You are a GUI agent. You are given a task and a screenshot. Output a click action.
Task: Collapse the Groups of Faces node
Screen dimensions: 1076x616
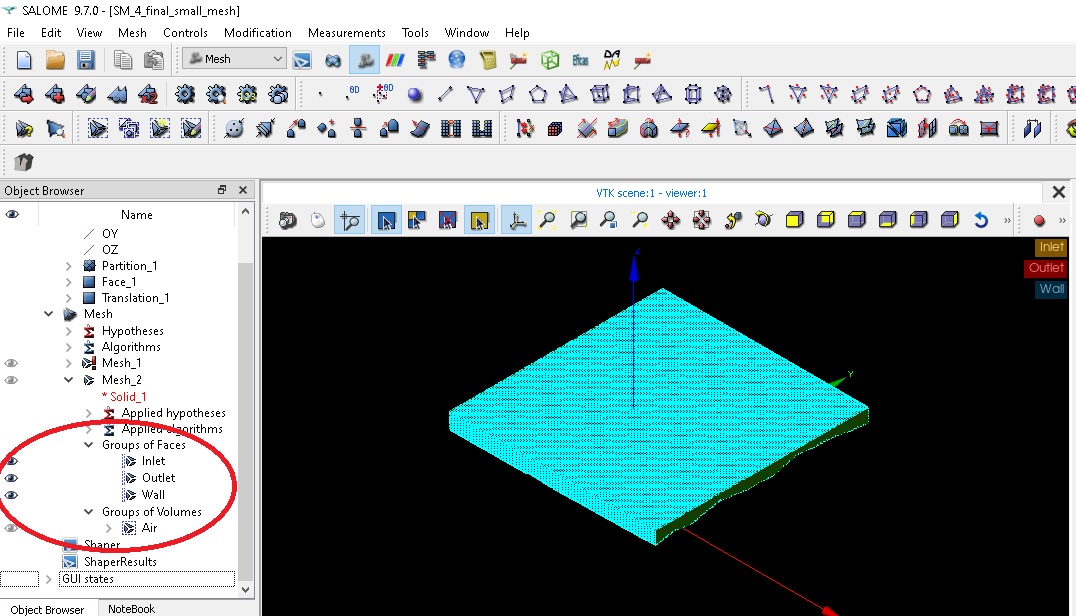click(89, 445)
